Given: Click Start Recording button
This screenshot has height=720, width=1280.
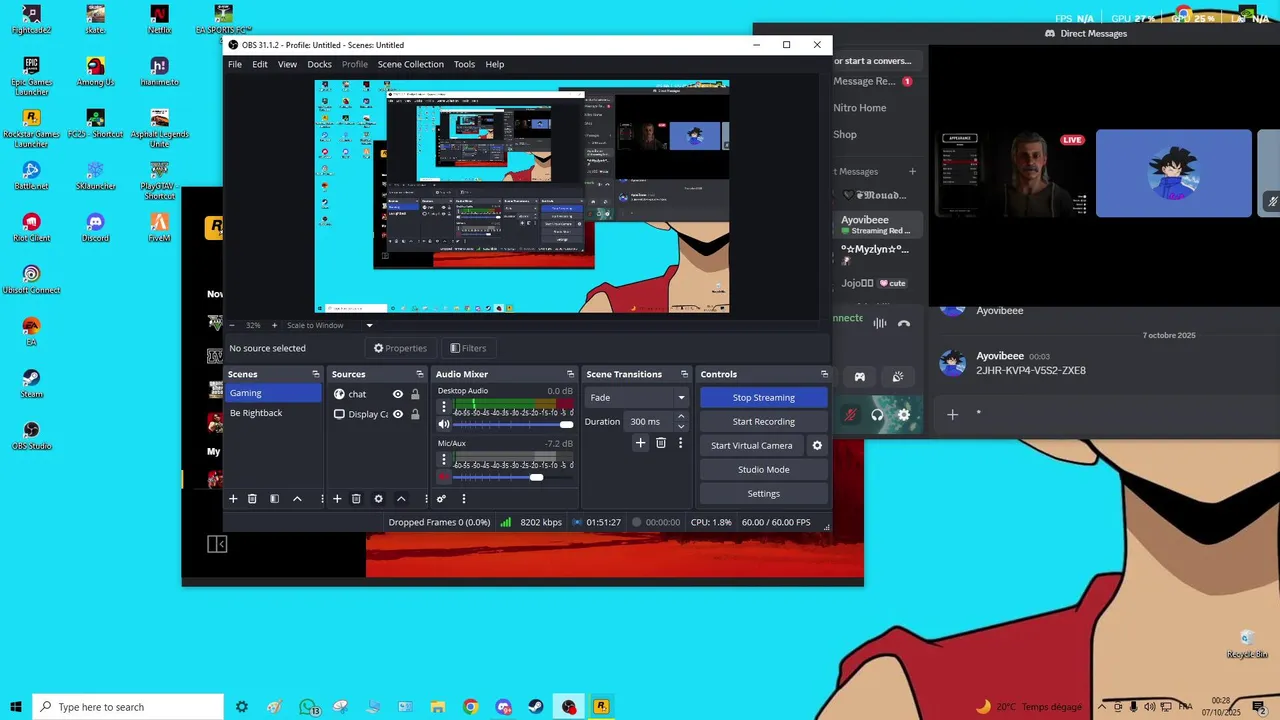Looking at the screenshot, I should point(764,422).
